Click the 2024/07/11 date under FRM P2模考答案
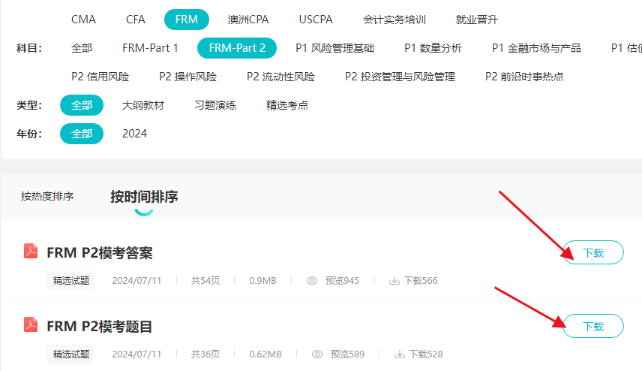Image resolution: width=642 pixels, height=371 pixels. (137, 281)
